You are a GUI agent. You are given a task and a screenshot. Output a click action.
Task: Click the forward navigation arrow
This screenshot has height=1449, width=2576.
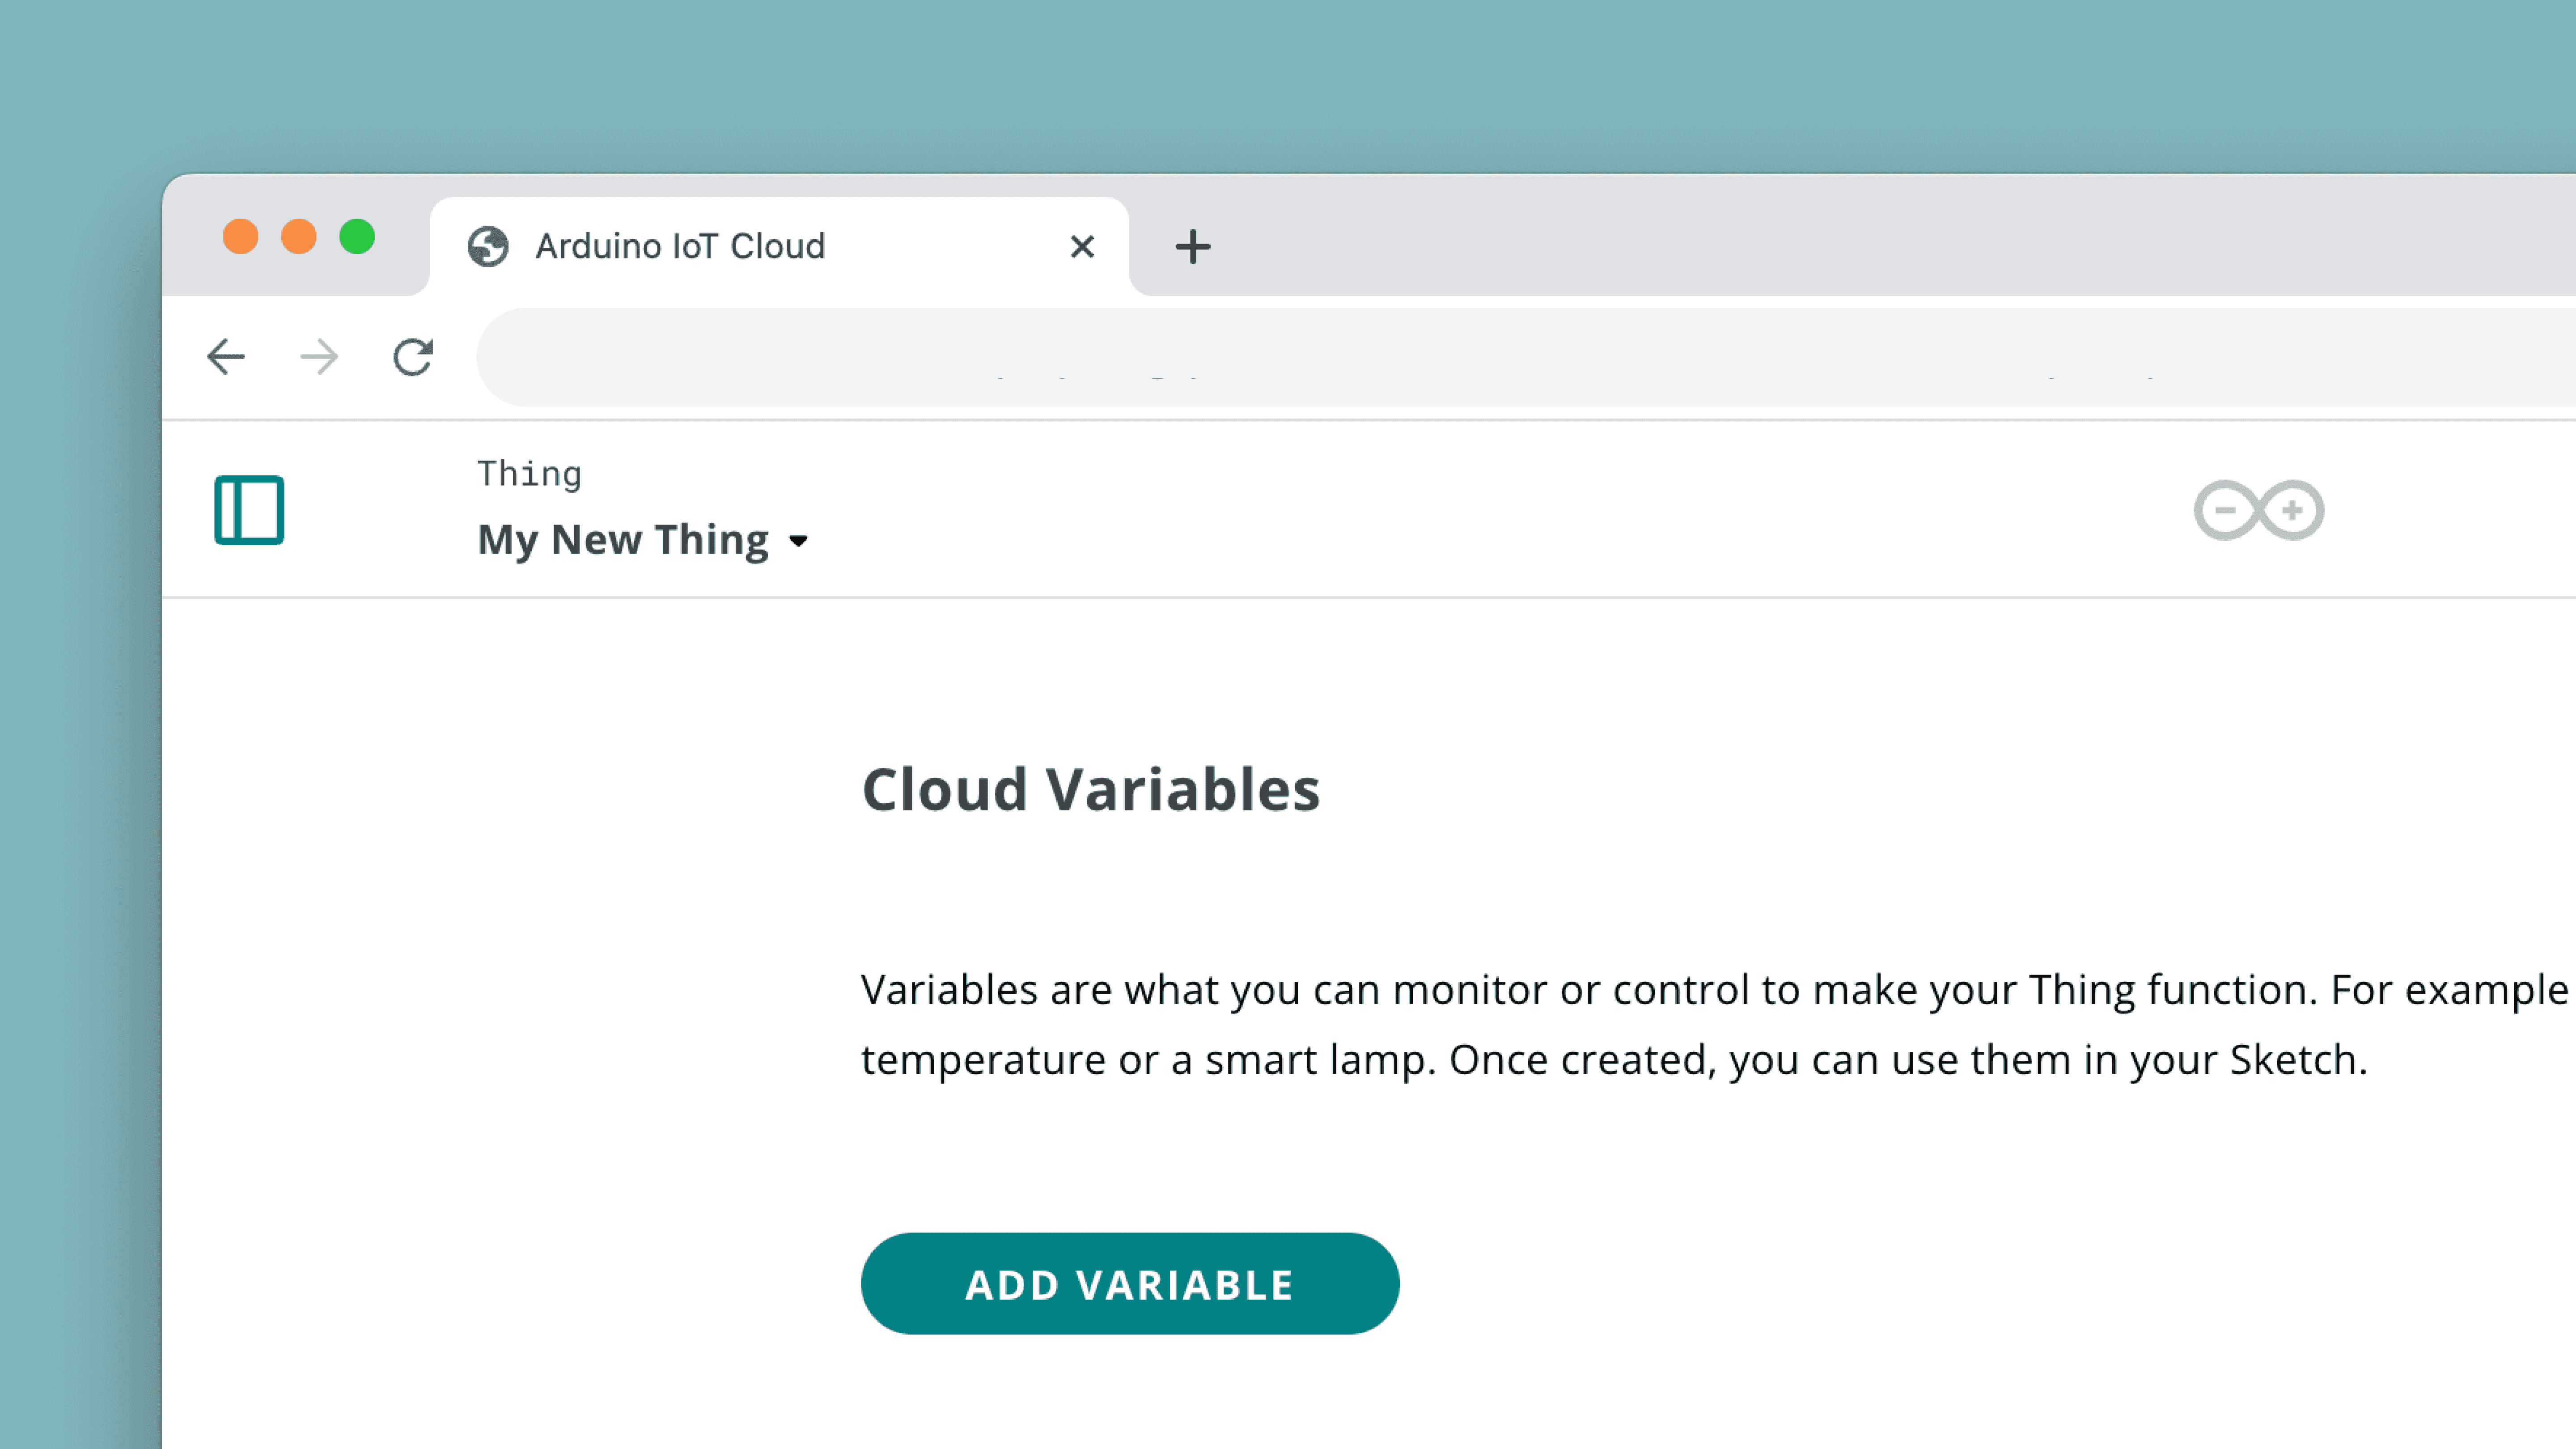[x=319, y=357]
